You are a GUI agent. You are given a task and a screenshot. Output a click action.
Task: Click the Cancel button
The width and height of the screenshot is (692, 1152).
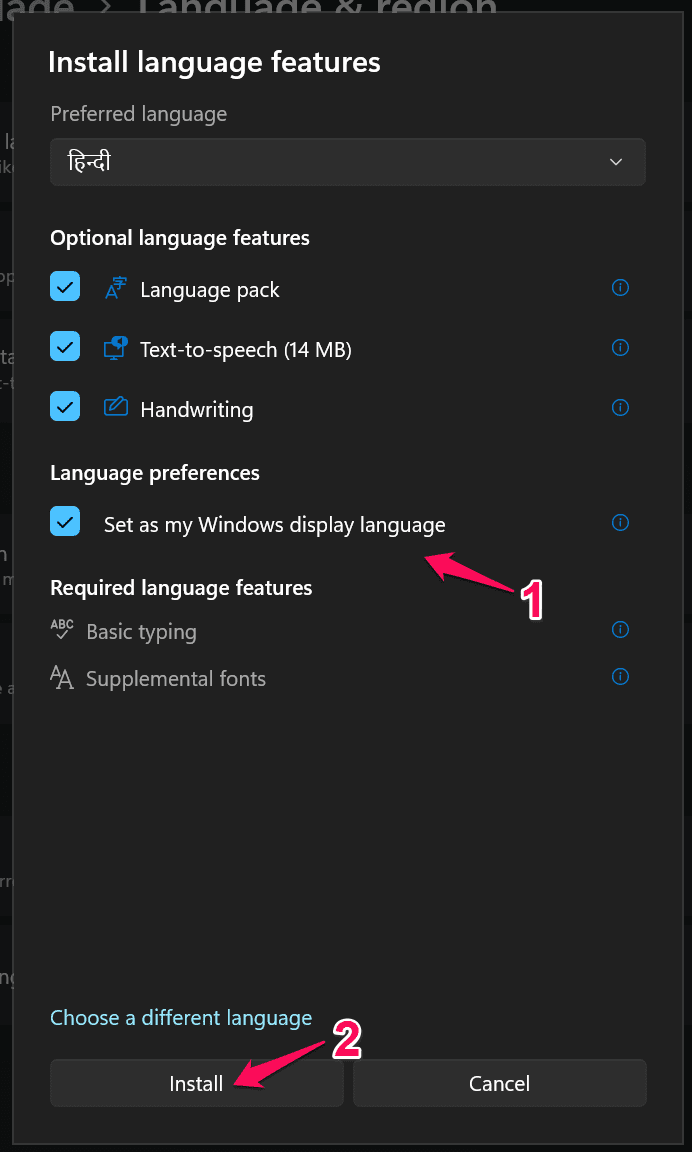(x=499, y=1083)
